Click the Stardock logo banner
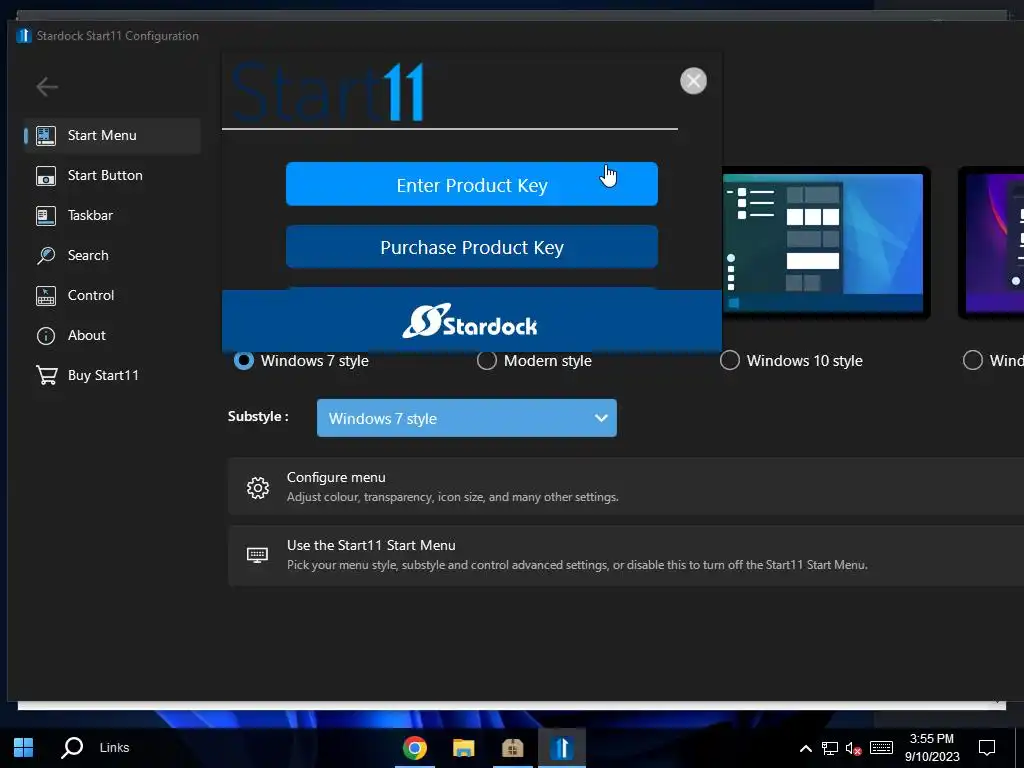Screen dimensions: 1024x768 472,321
